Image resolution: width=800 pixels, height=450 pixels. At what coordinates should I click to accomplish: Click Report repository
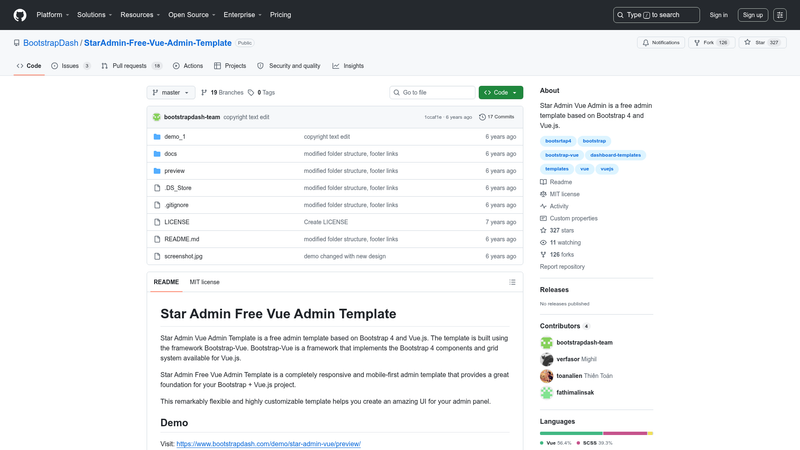coord(562,267)
